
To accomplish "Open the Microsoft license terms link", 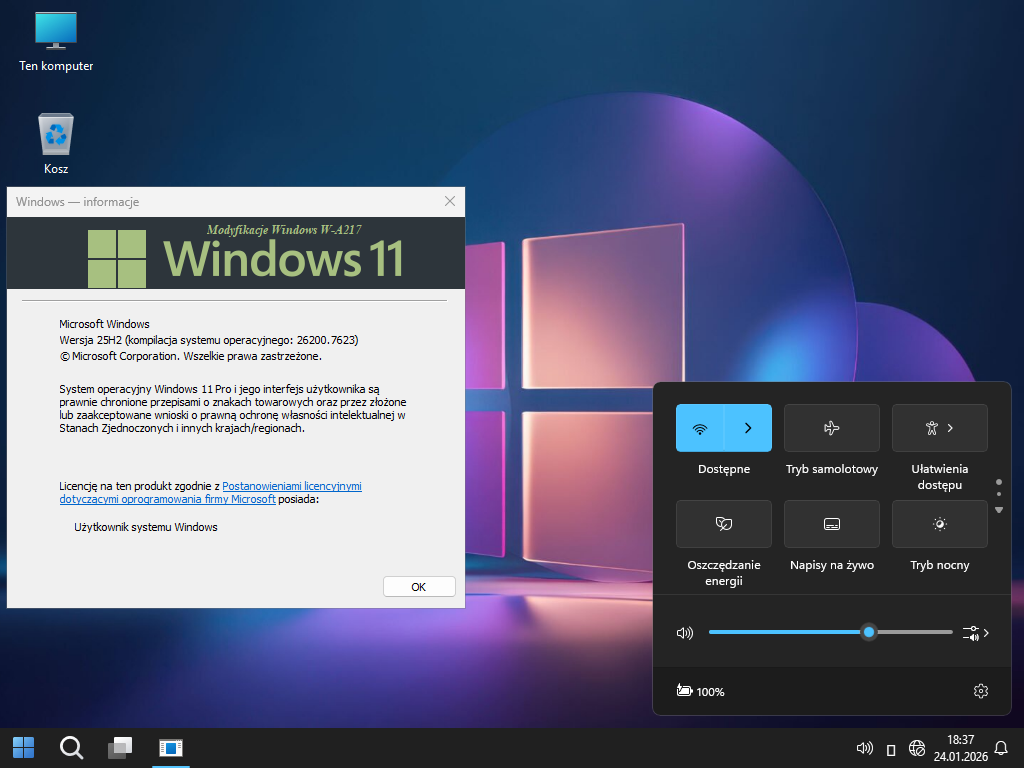I will pos(291,486).
